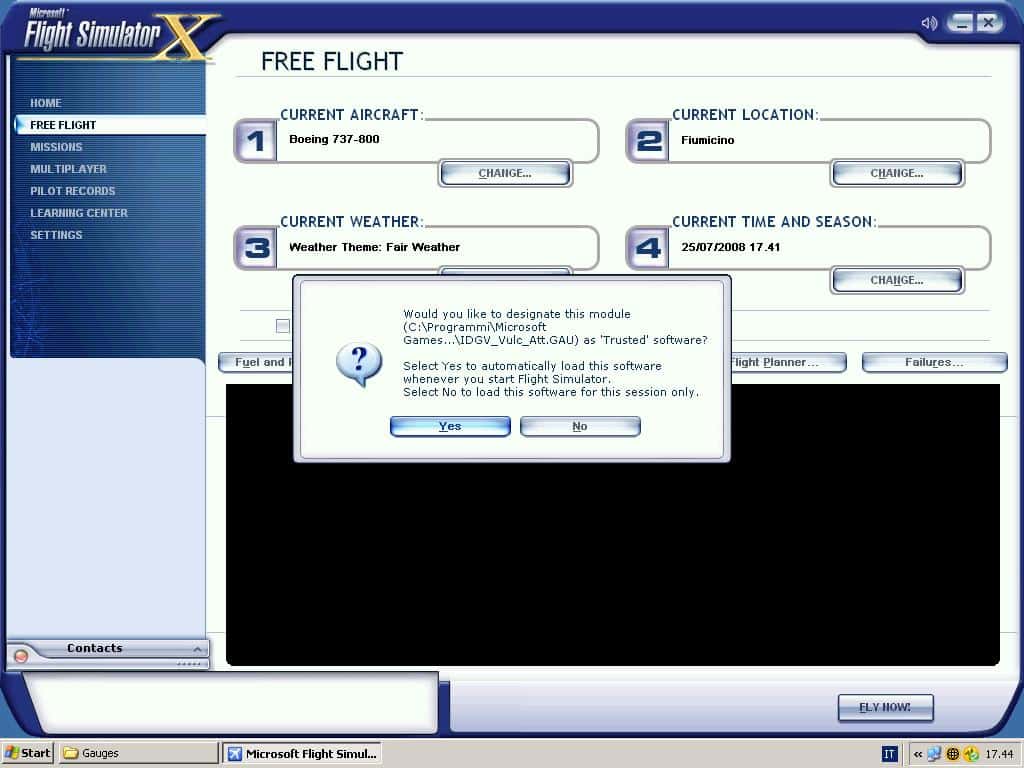The height and width of the screenshot is (768, 1024).
Task: Go to Settings in the sidebar
Action: coord(56,235)
